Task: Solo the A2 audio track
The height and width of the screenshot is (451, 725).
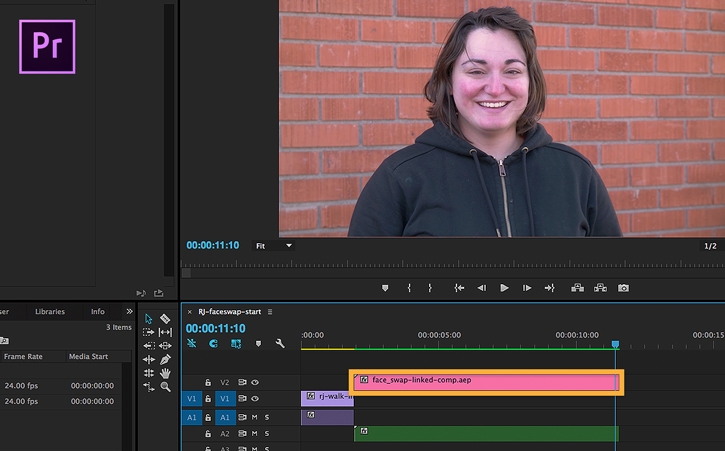Action: [267, 433]
